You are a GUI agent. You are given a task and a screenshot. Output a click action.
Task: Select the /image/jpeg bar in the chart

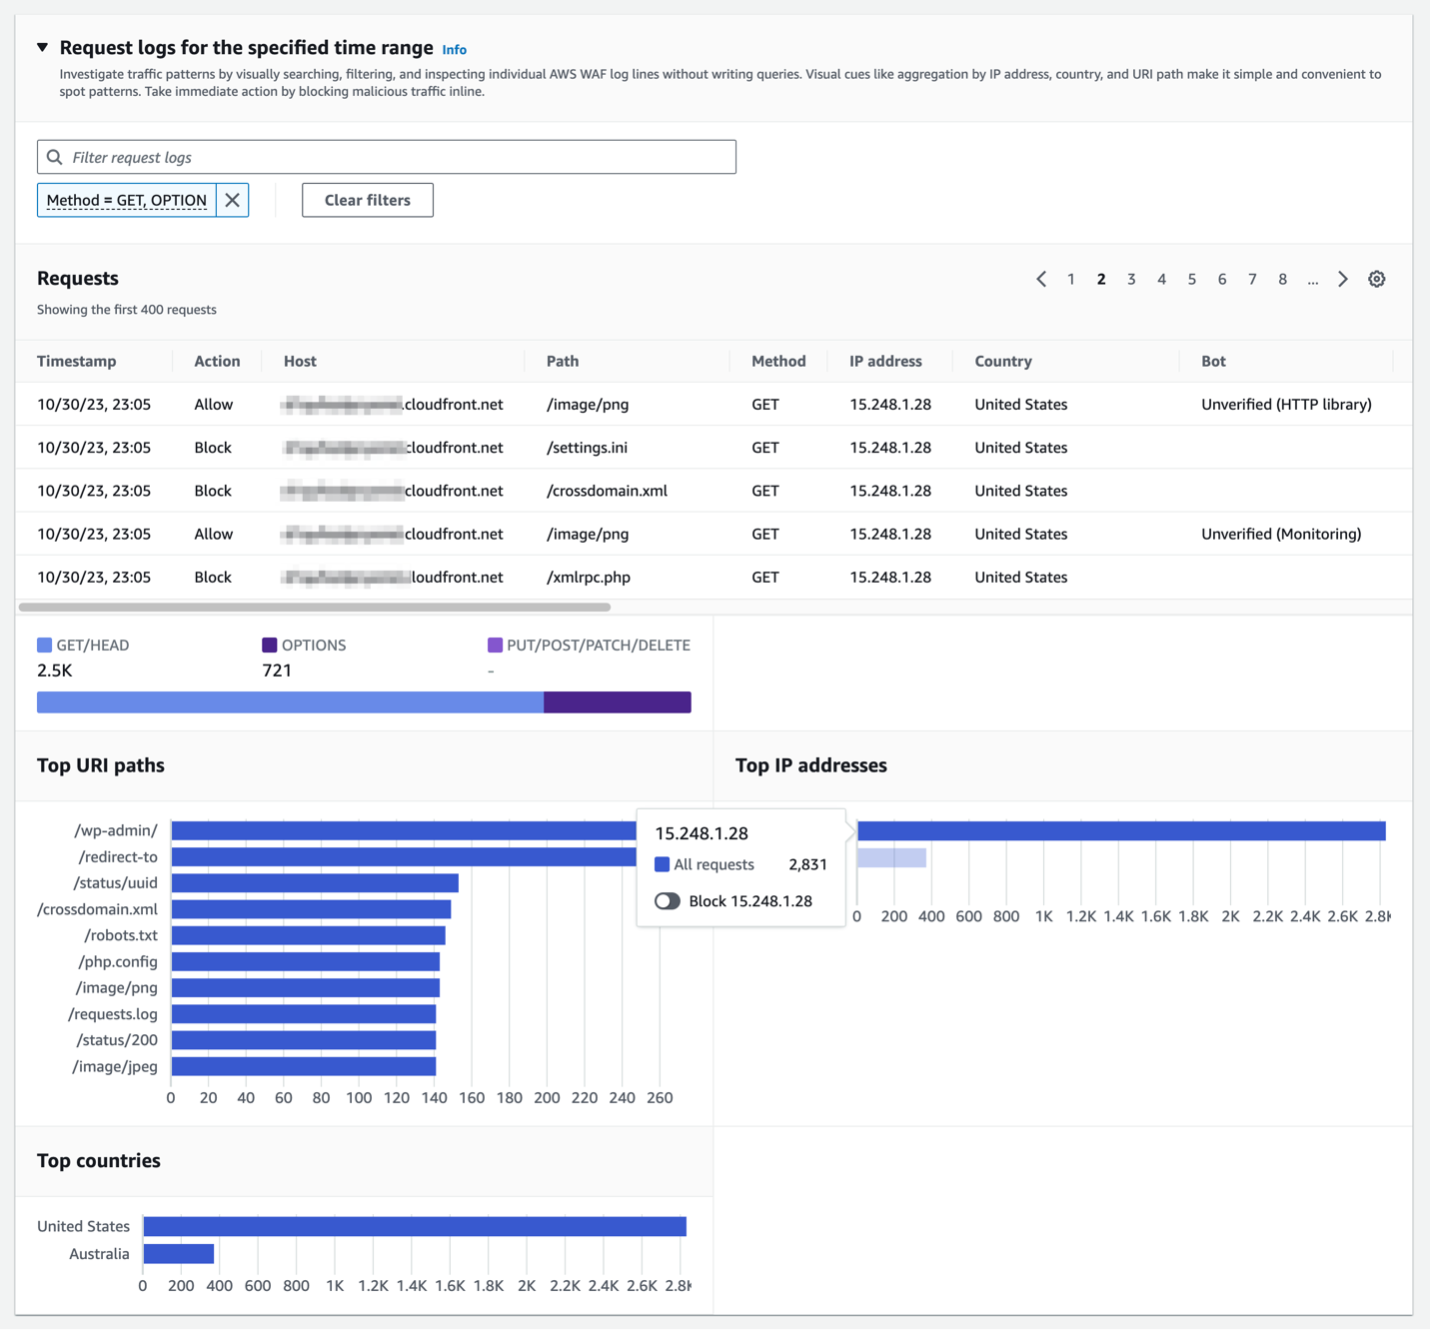pyautogui.click(x=304, y=1066)
